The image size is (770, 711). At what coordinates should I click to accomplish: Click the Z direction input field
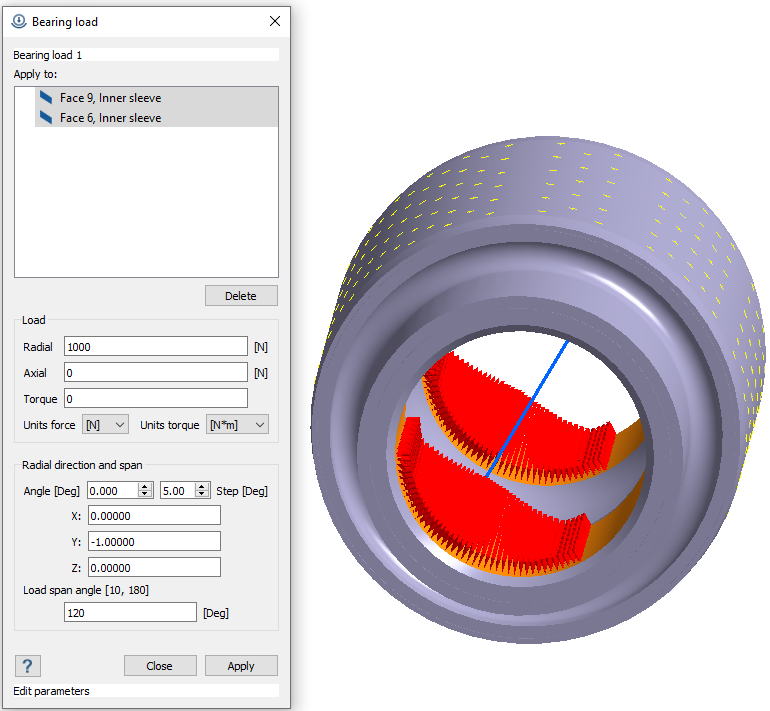coord(154,568)
